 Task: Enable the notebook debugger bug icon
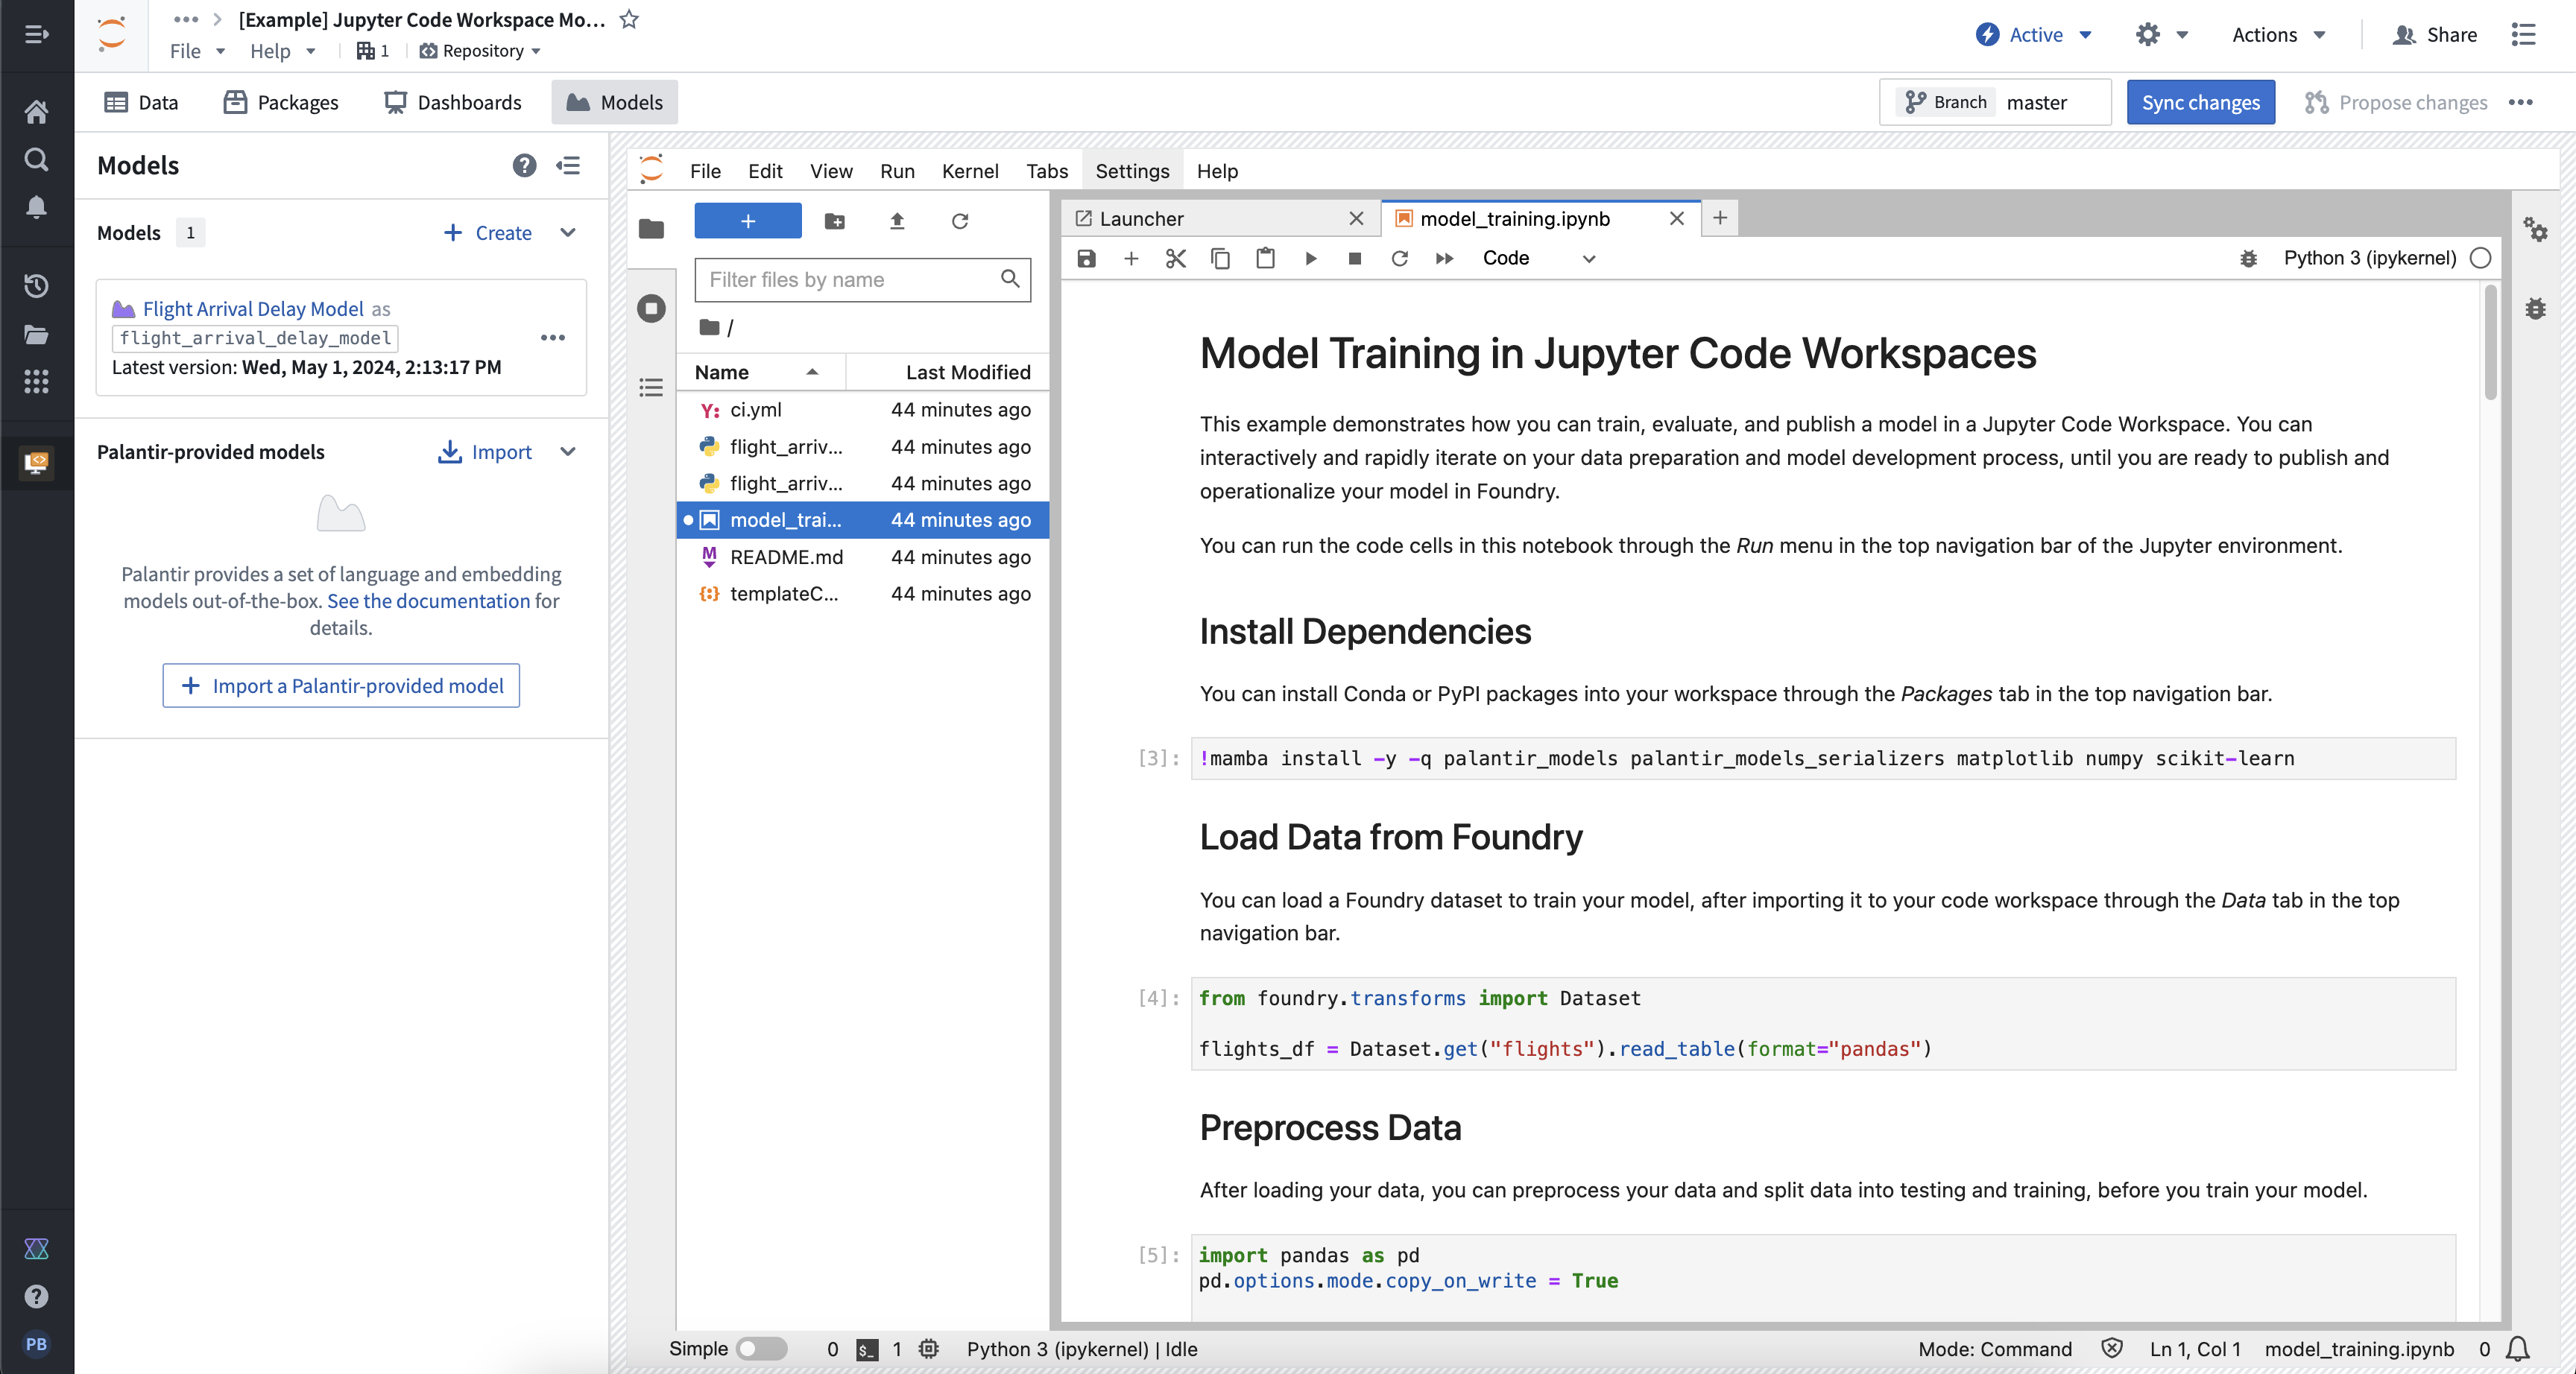[2248, 258]
